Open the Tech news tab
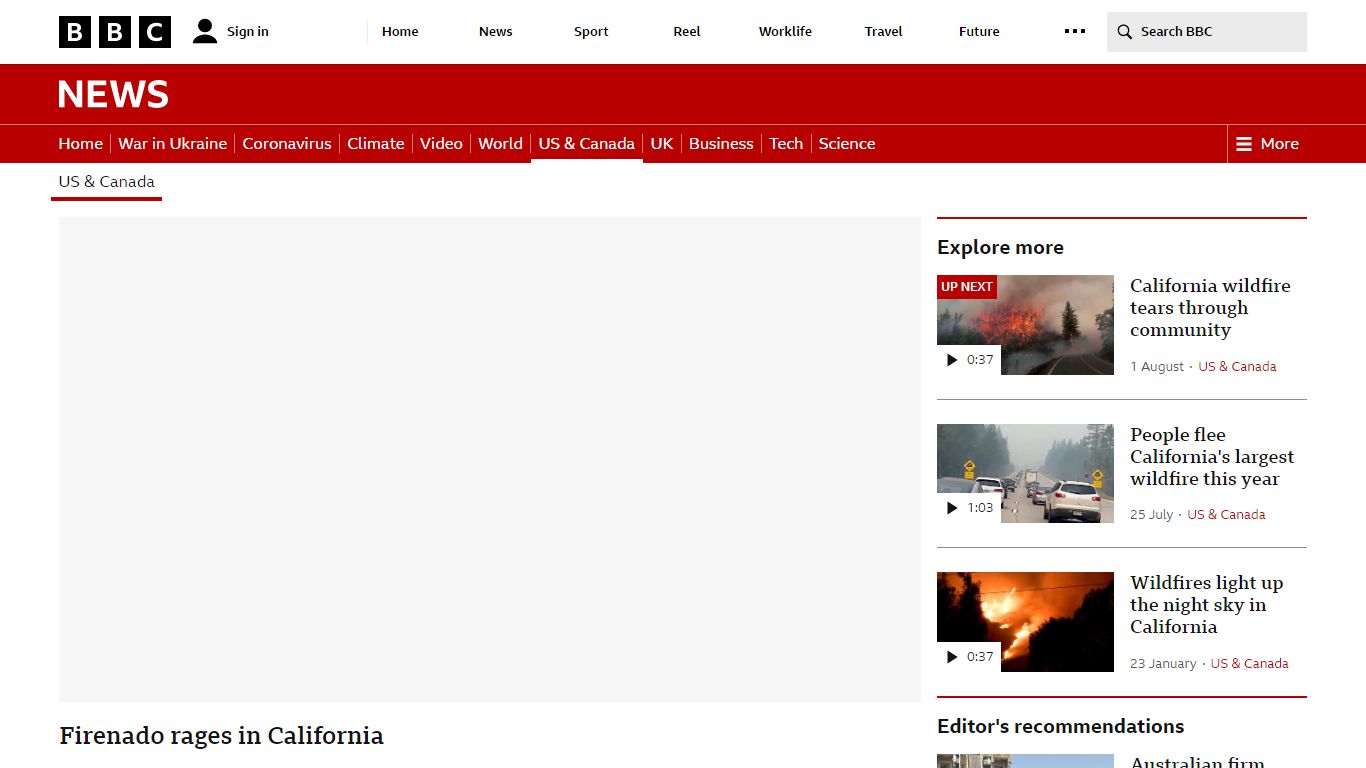The width and height of the screenshot is (1366, 768). click(786, 144)
